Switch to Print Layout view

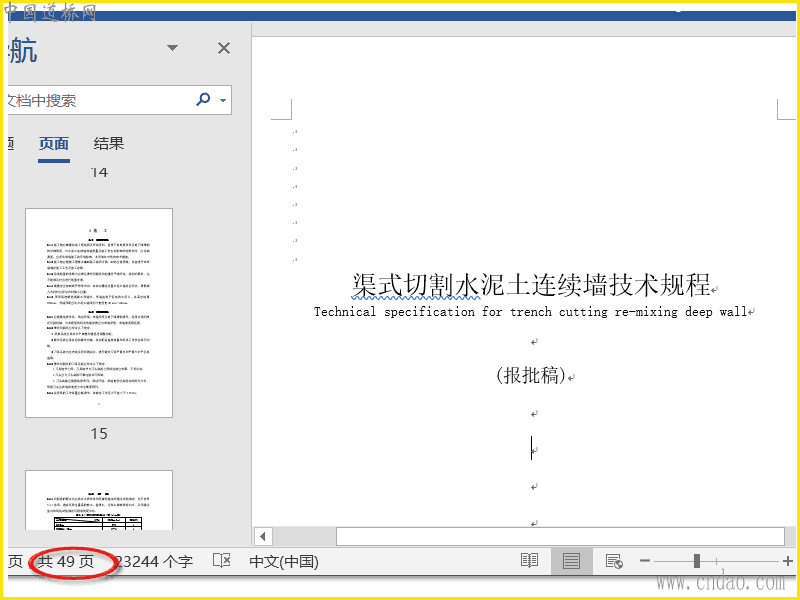(x=571, y=561)
